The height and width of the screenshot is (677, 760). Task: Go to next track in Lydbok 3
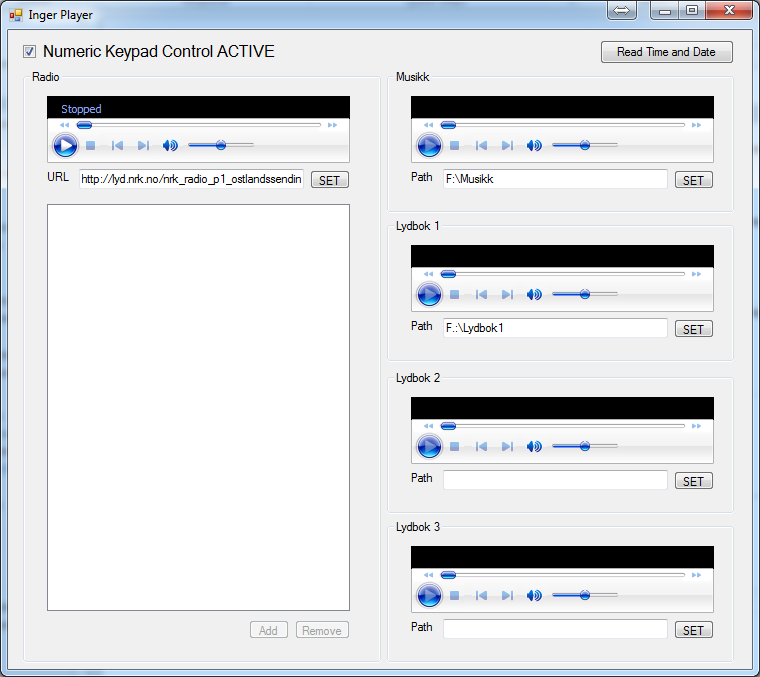507,595
